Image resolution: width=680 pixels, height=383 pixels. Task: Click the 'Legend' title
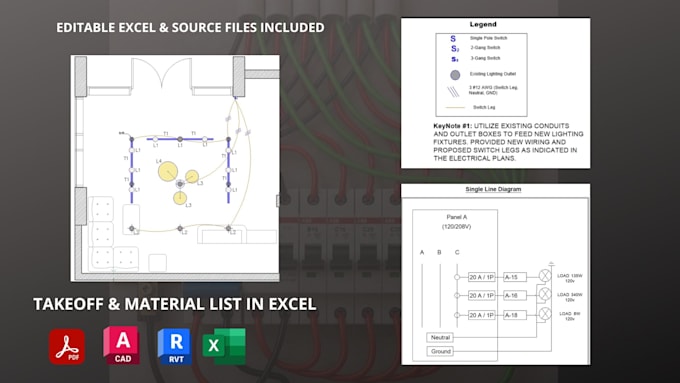point(483,24)
